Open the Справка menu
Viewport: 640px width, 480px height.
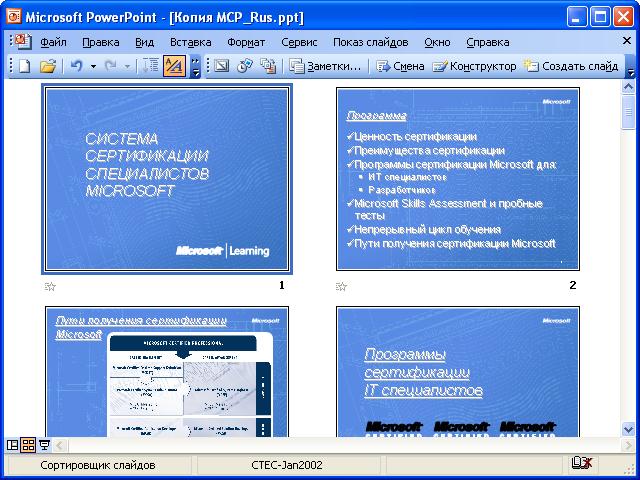pyautogui.click(x=488, y=42)
